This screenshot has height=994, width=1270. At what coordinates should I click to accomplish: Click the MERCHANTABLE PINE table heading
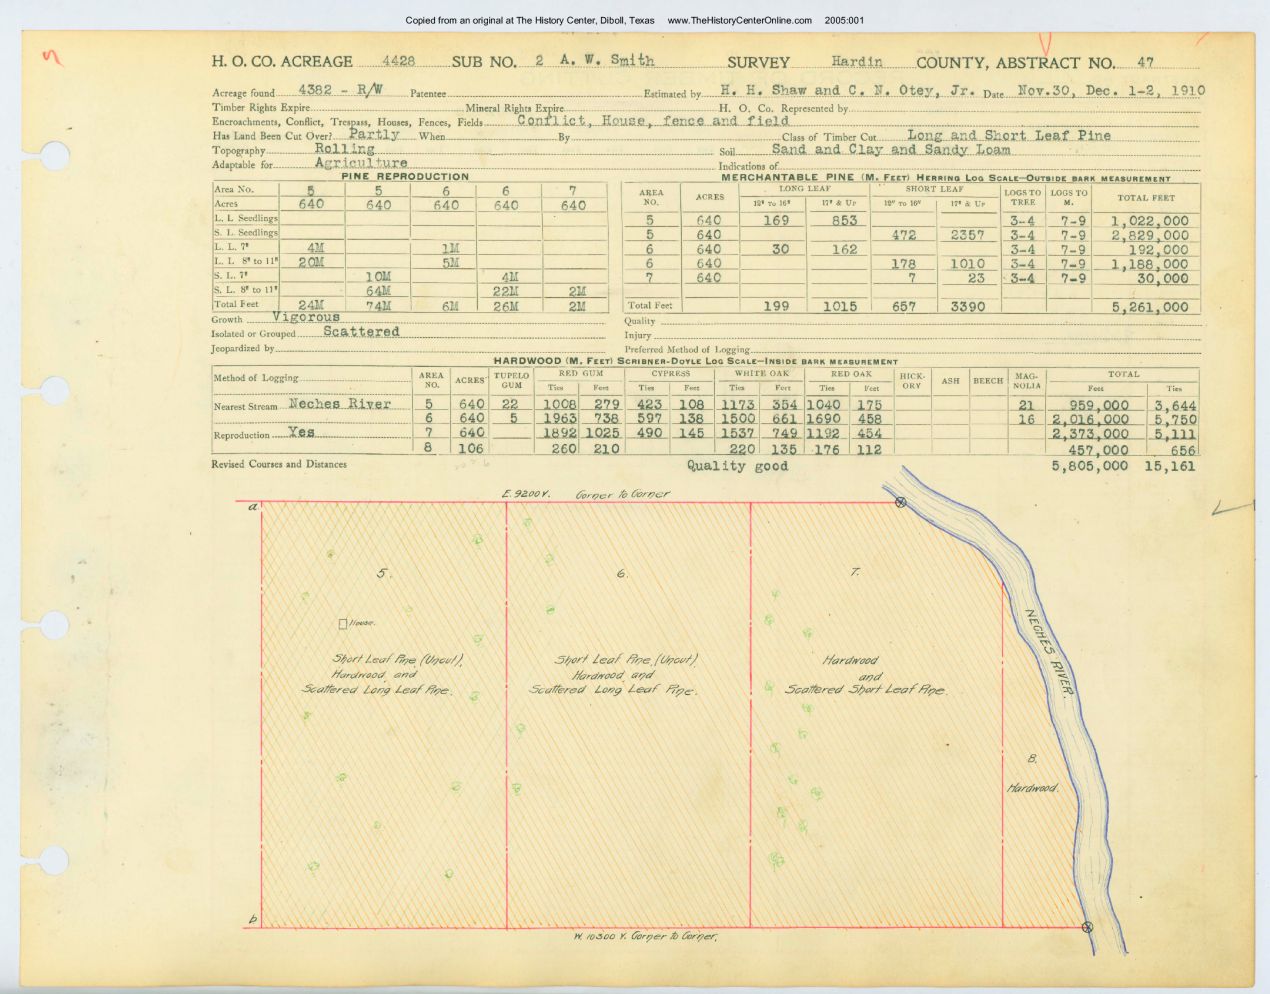(945, 178)
